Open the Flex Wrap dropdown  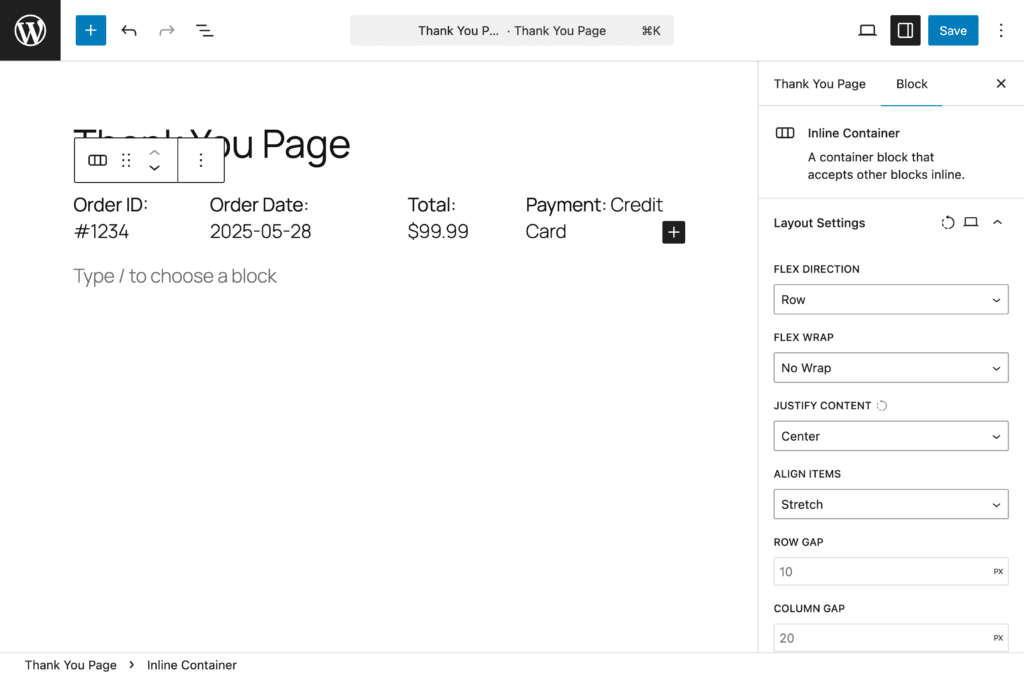coord(890,368)
